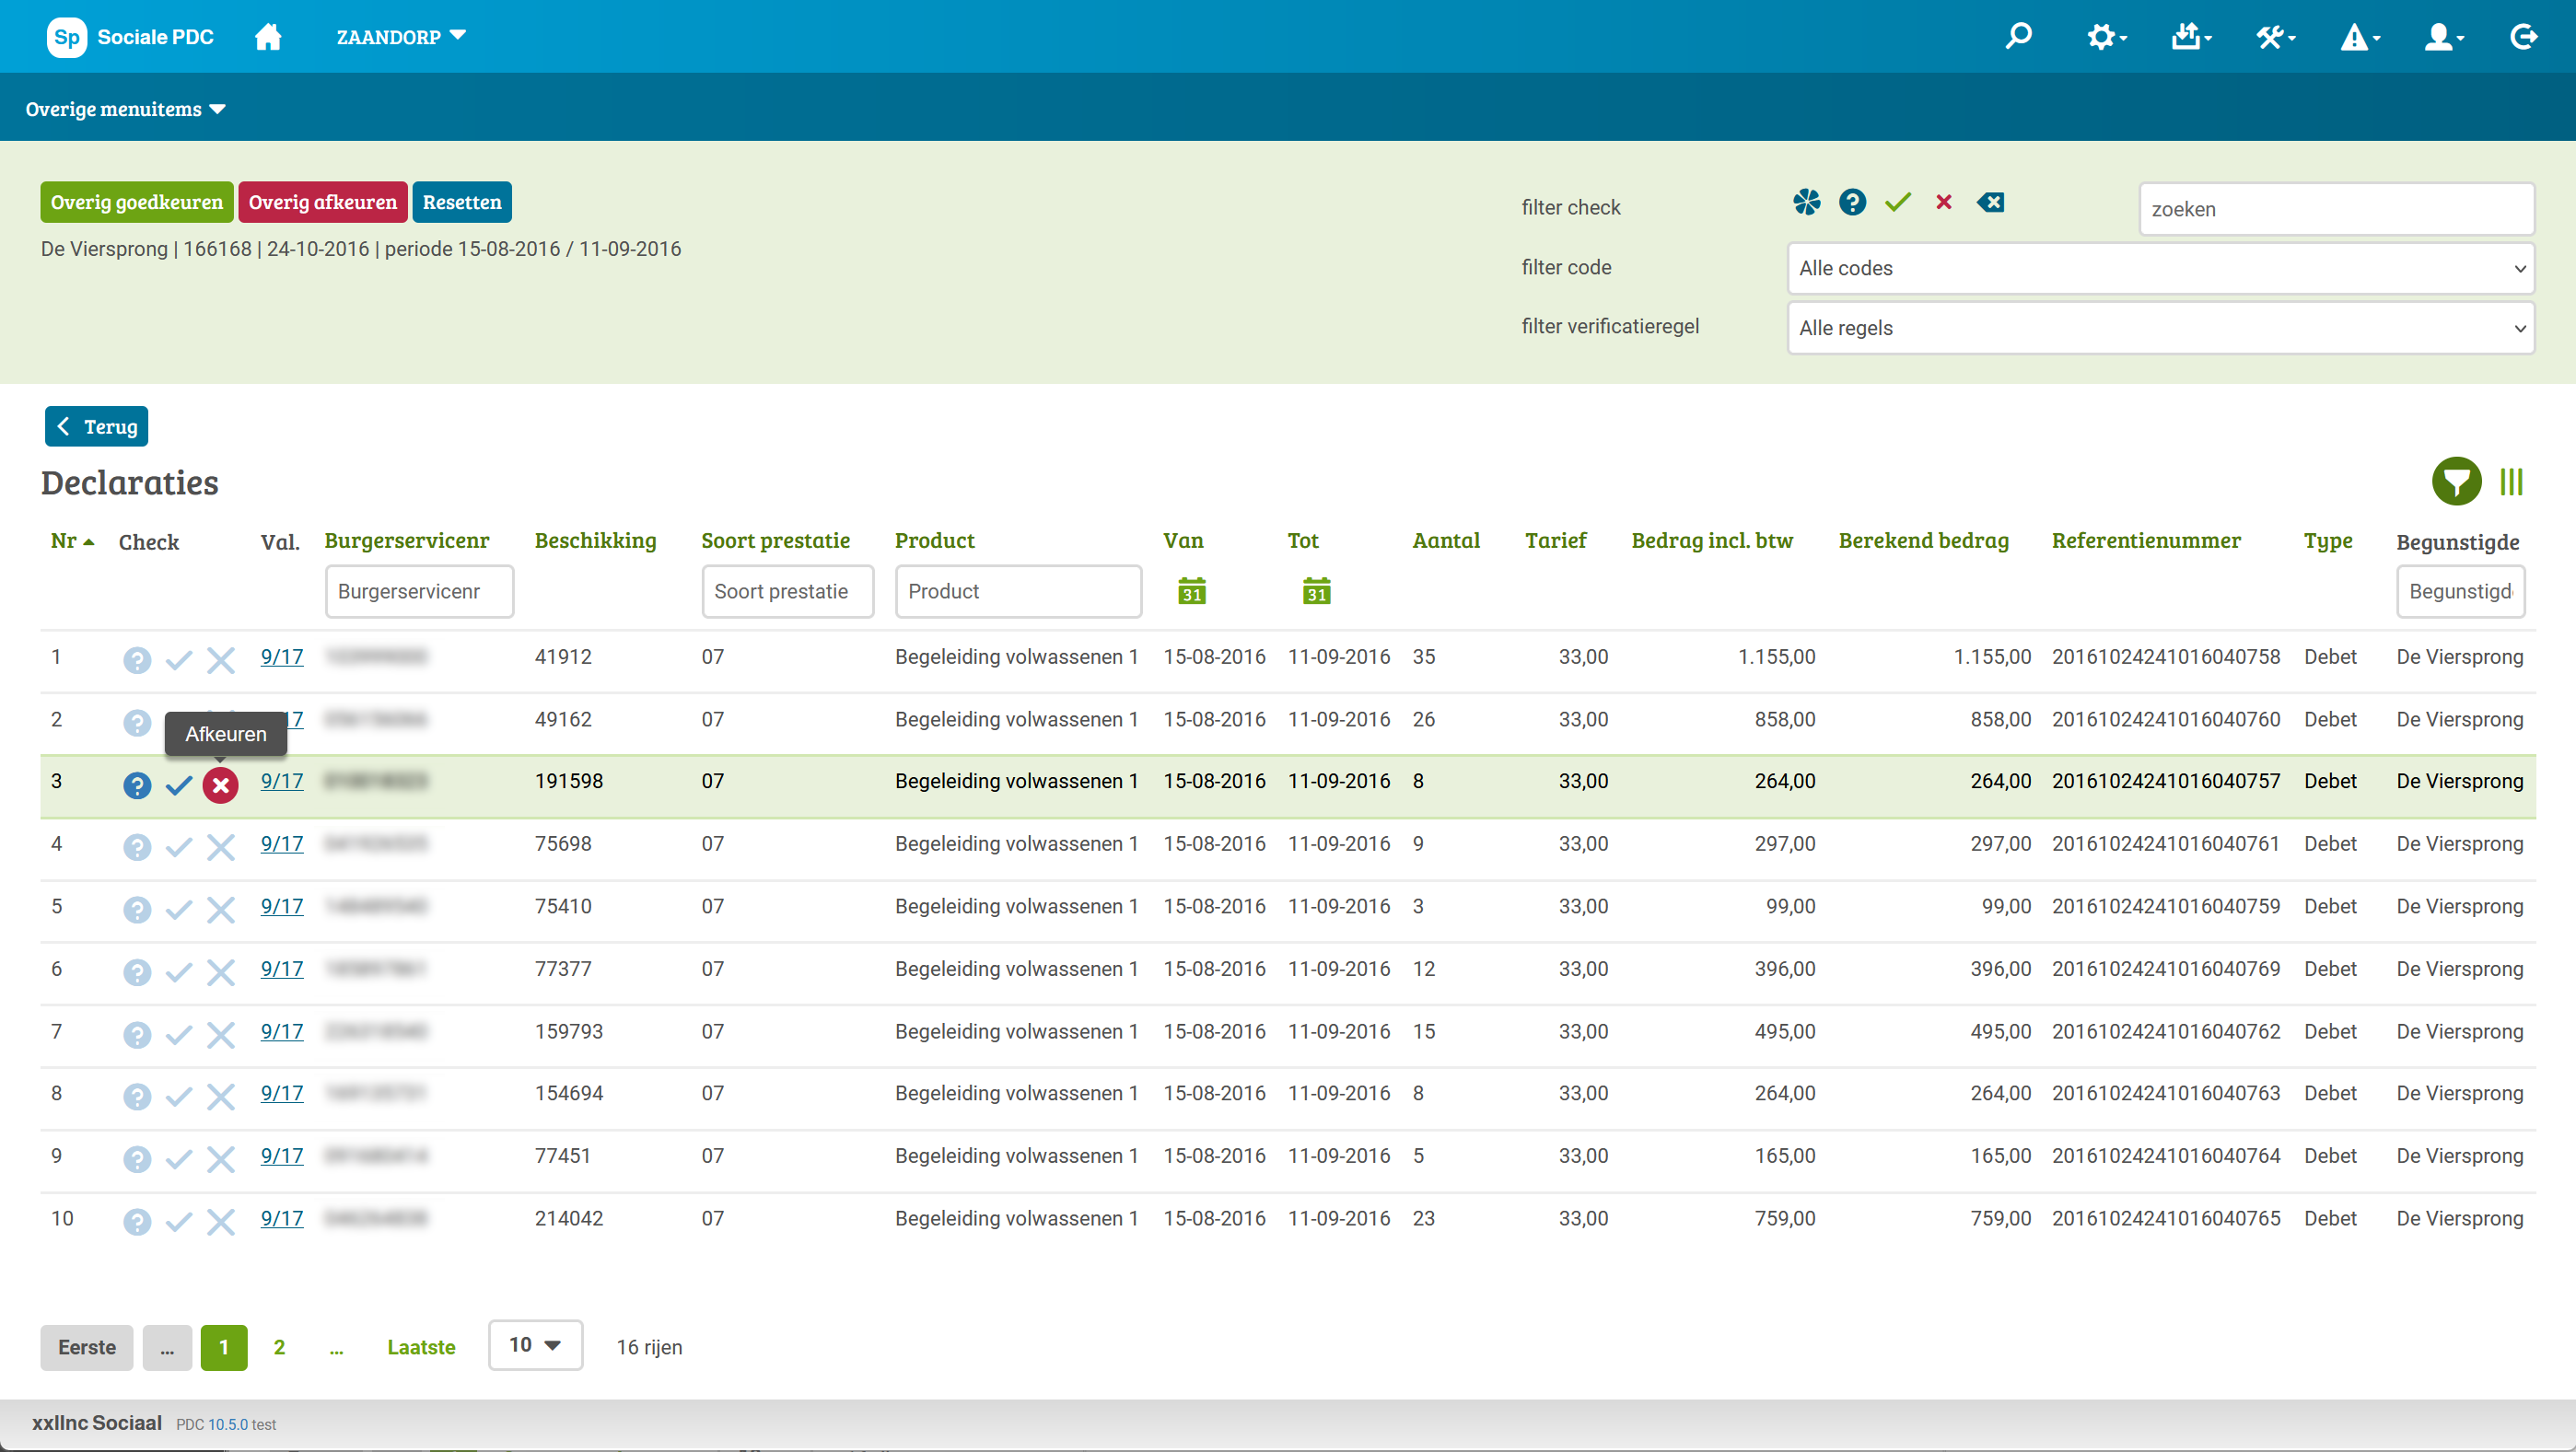Click the Resetten button

[461, 202]
